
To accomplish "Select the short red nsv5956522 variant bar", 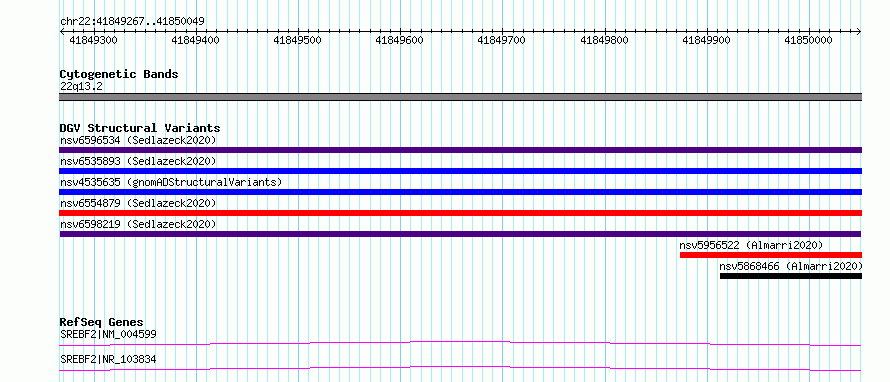I will pos(771,255).
